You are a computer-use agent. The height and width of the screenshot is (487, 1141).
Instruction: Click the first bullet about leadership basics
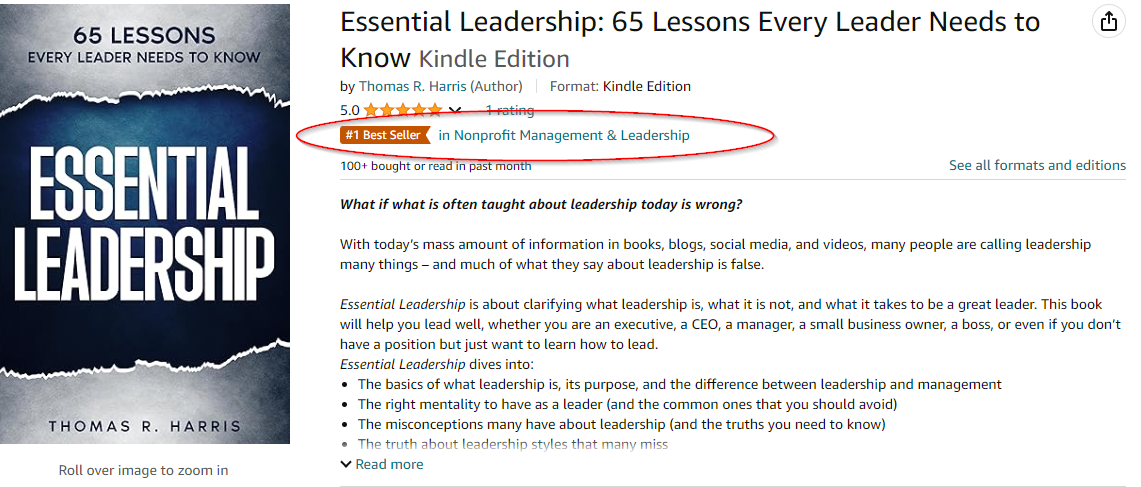coord(679,384)
